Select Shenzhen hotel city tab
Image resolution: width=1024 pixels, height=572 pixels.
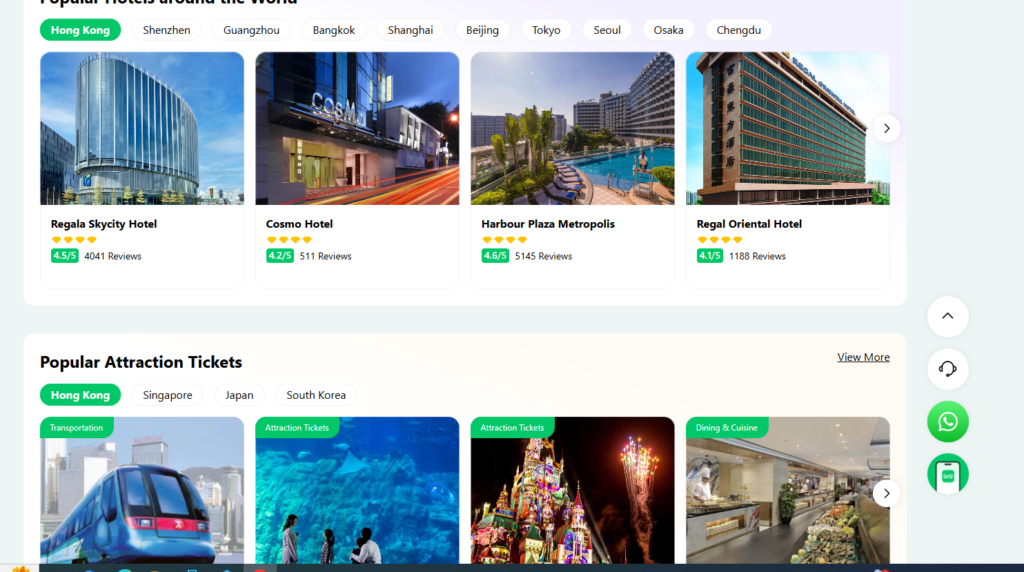(166, 30)
